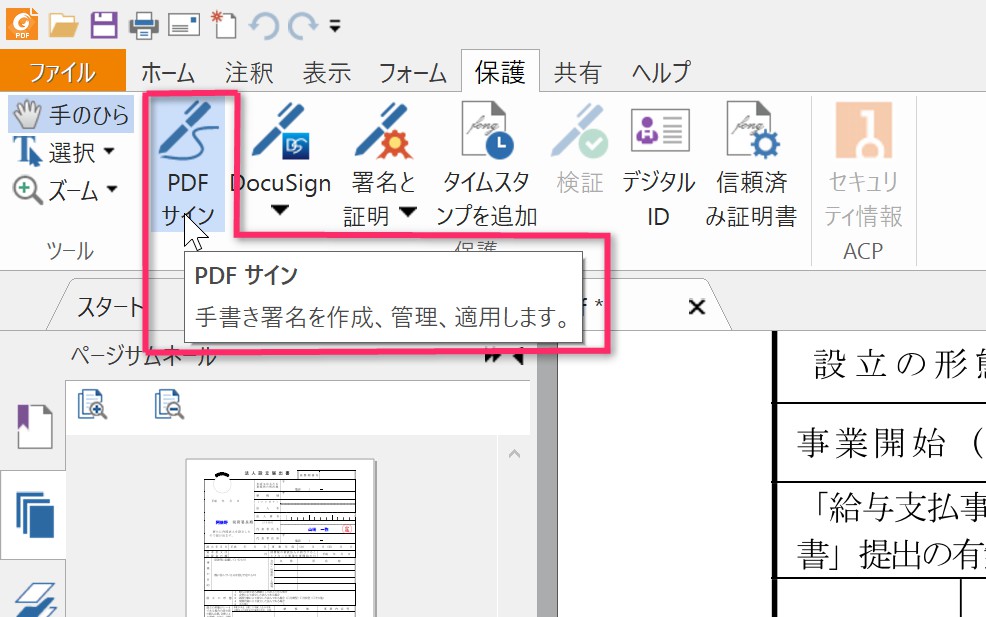986x617 pixels.
Task: Print the document via the printer icon
Action: [144, 26]
